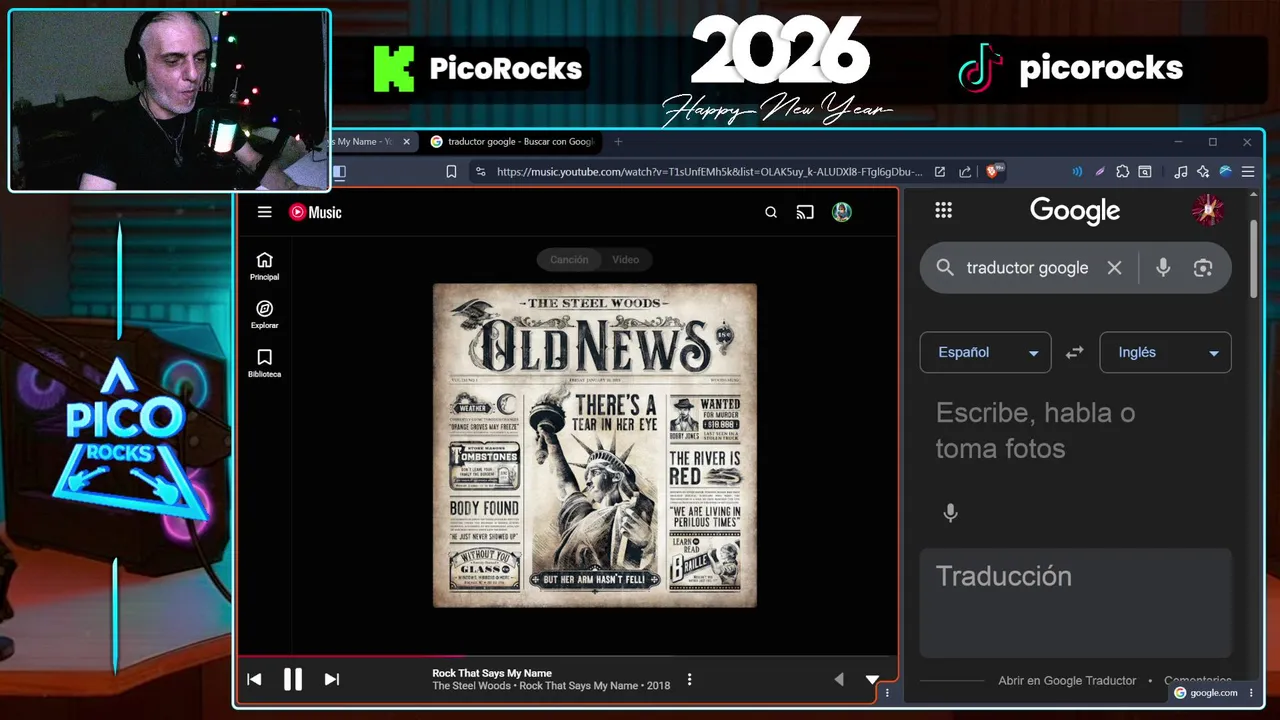Click the audio waves toolbar icon
Screen dimensions: 1280x720
click(1077, 172)
